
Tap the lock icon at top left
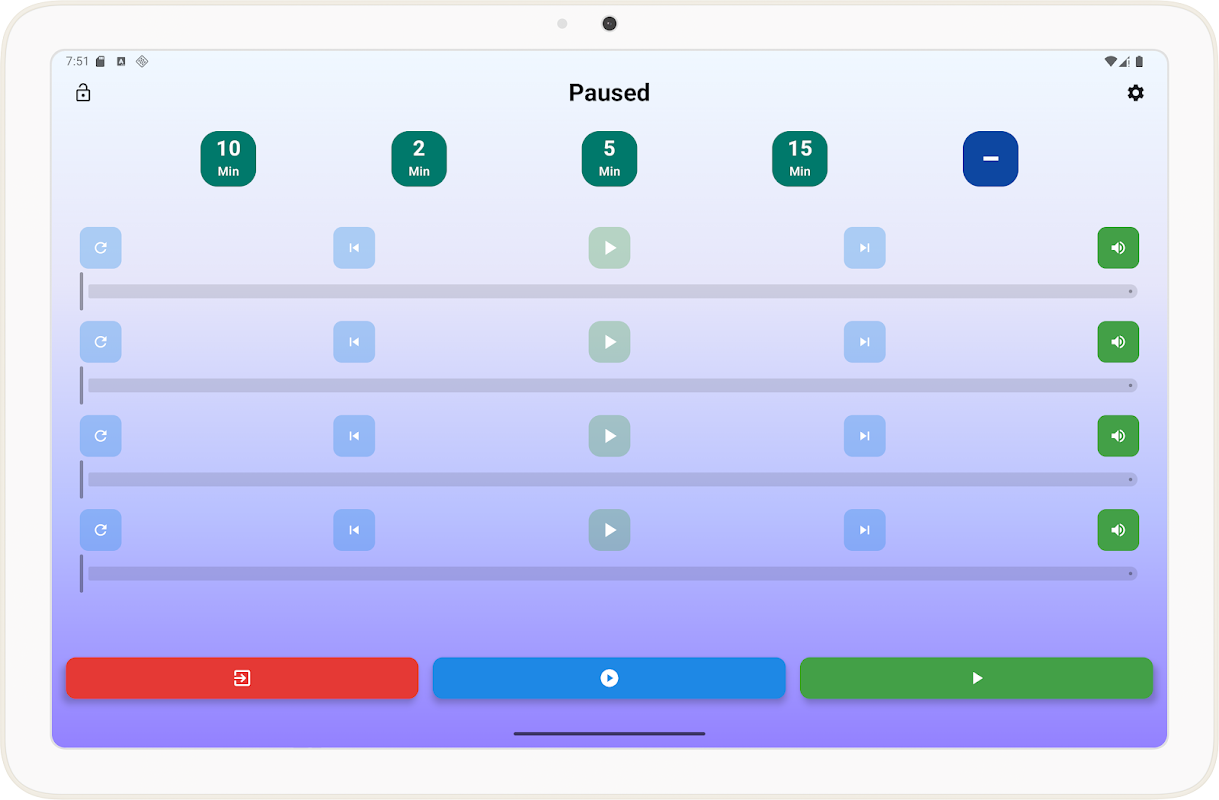(x=83, y=93)
